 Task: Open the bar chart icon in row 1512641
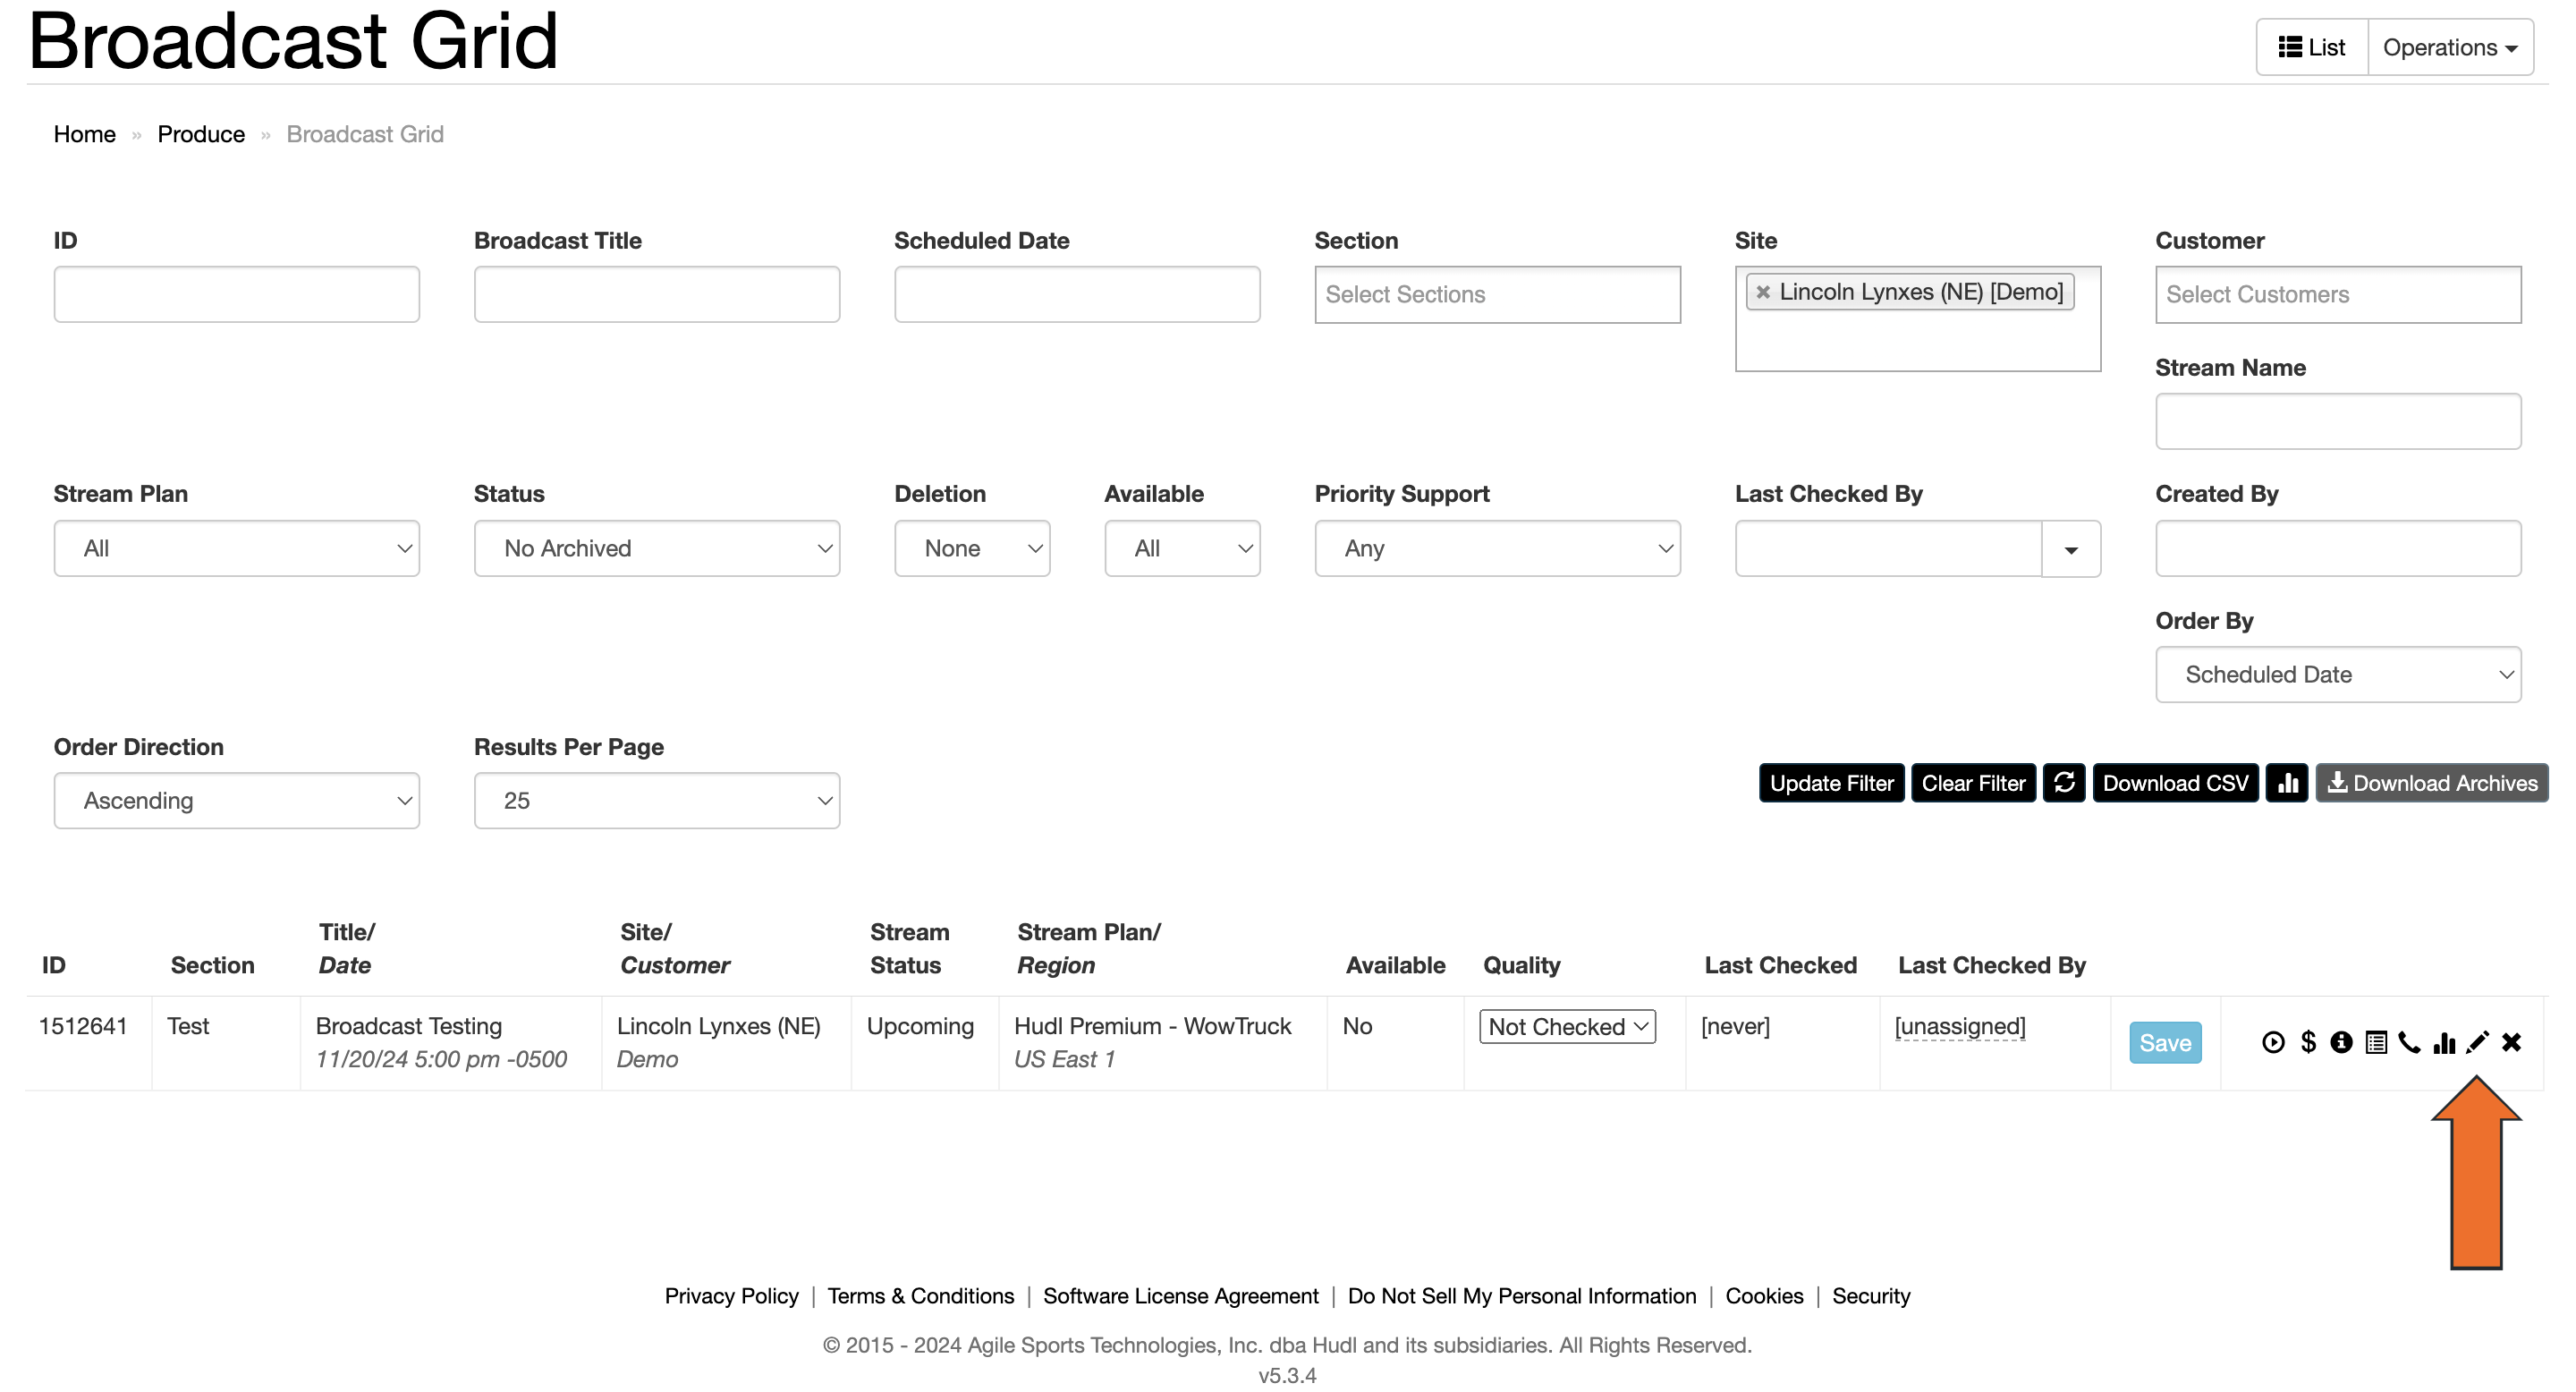pos(2444,1043)
